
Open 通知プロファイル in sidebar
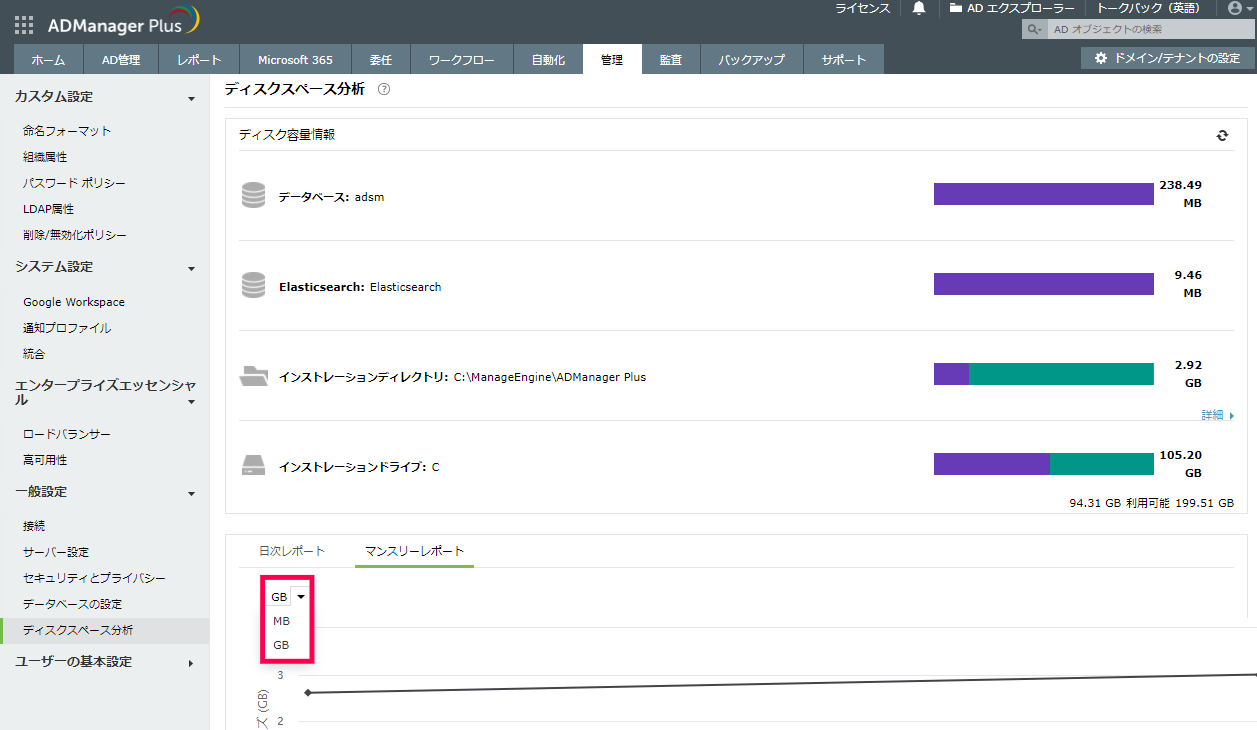[x=68, y=328]
